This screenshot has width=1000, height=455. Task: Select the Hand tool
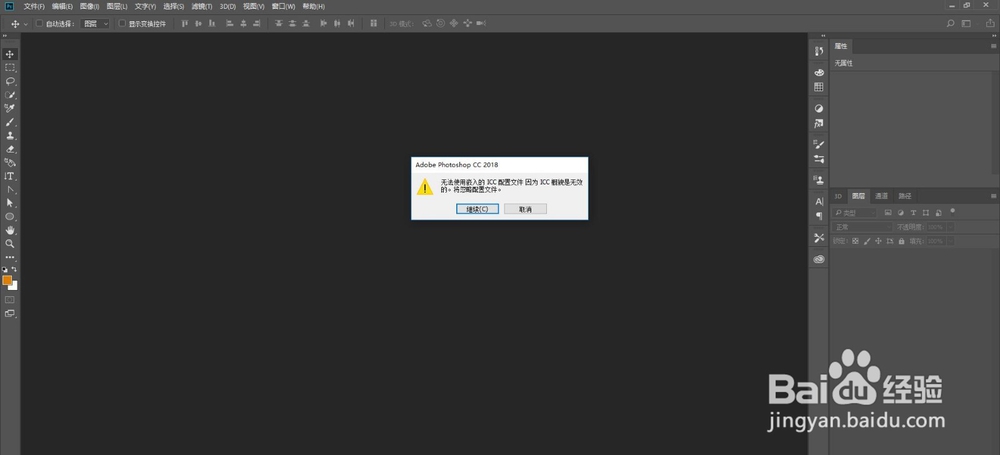point(10,230)
